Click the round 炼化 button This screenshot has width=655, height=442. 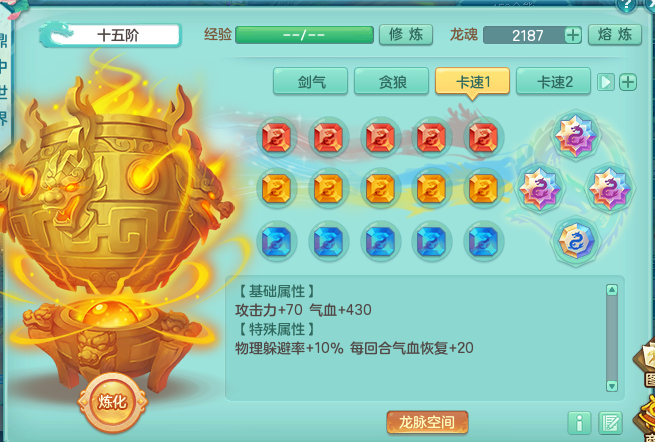tap(112, 402)
